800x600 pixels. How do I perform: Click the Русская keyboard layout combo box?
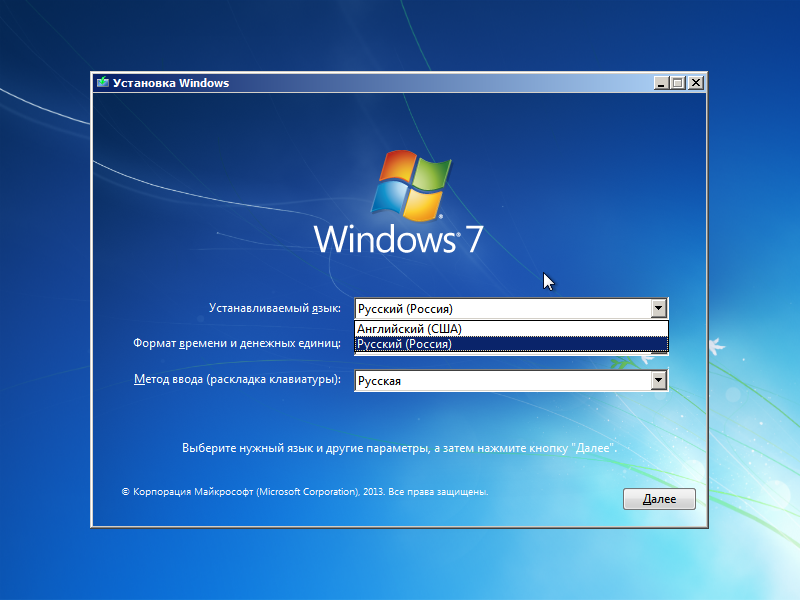click(x=511, y=381)
